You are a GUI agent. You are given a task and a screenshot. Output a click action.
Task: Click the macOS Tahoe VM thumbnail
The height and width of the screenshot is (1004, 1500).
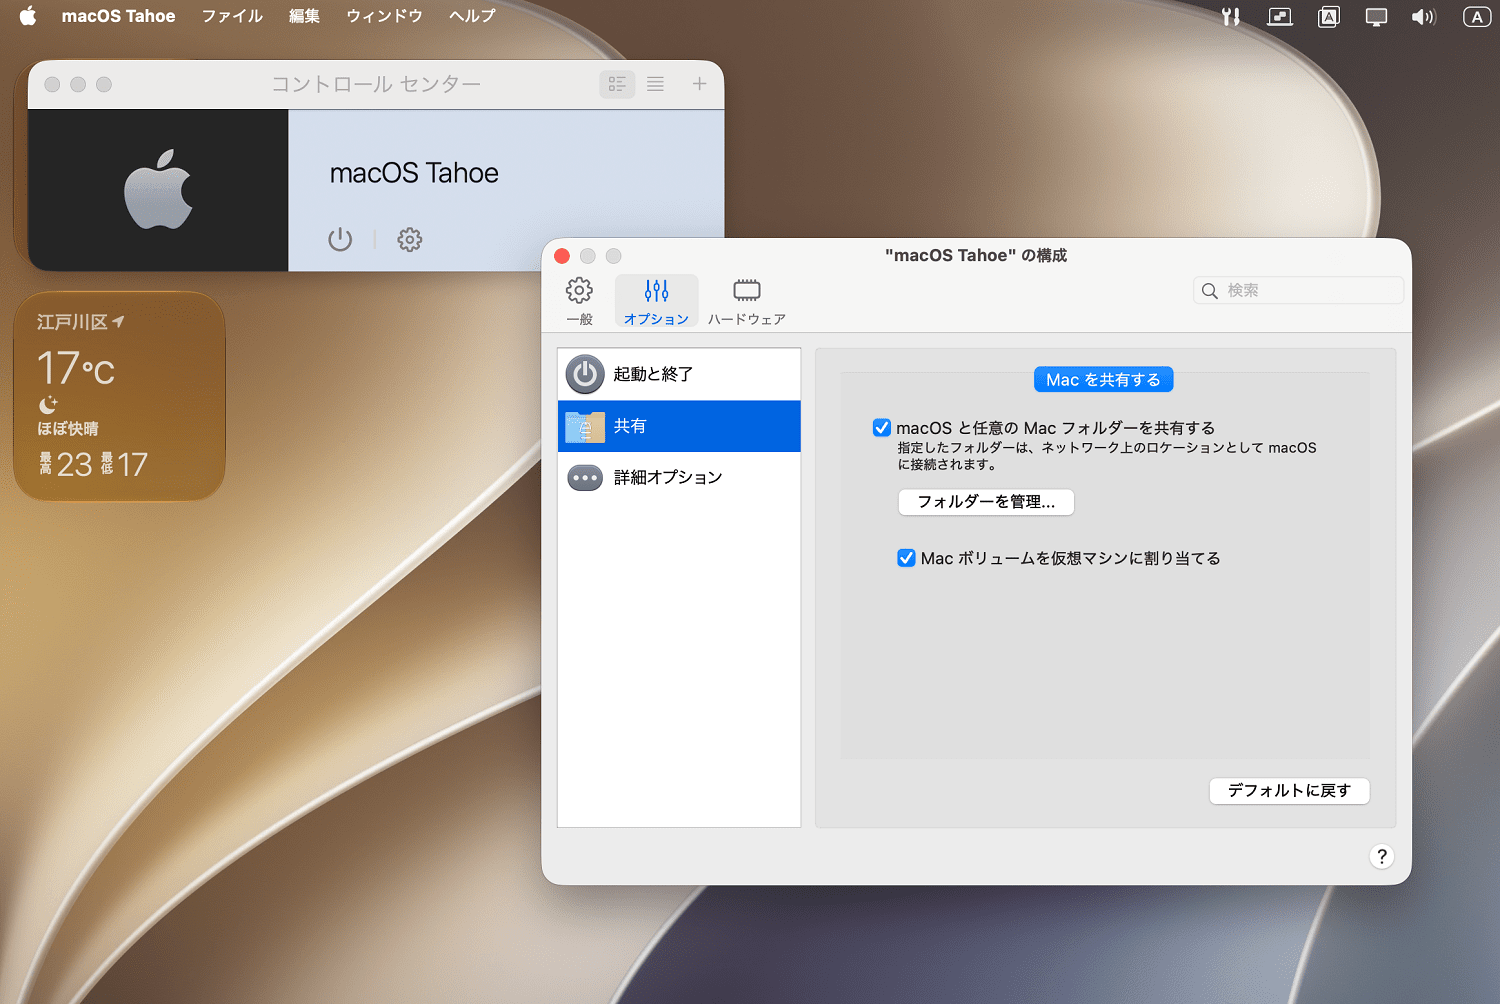[158, 190]
